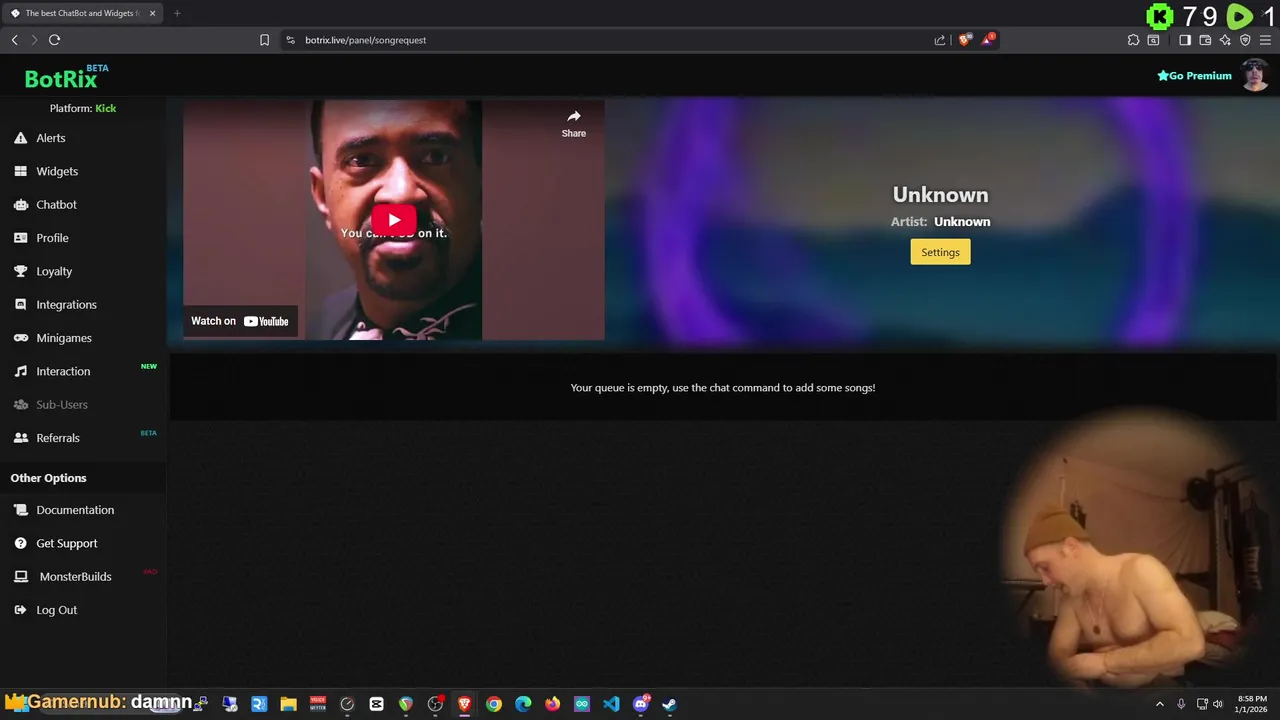Viewport: 1280px width, 720px height.
Task: Click the Get Support question icon
Action: click(x=20, y=543)
